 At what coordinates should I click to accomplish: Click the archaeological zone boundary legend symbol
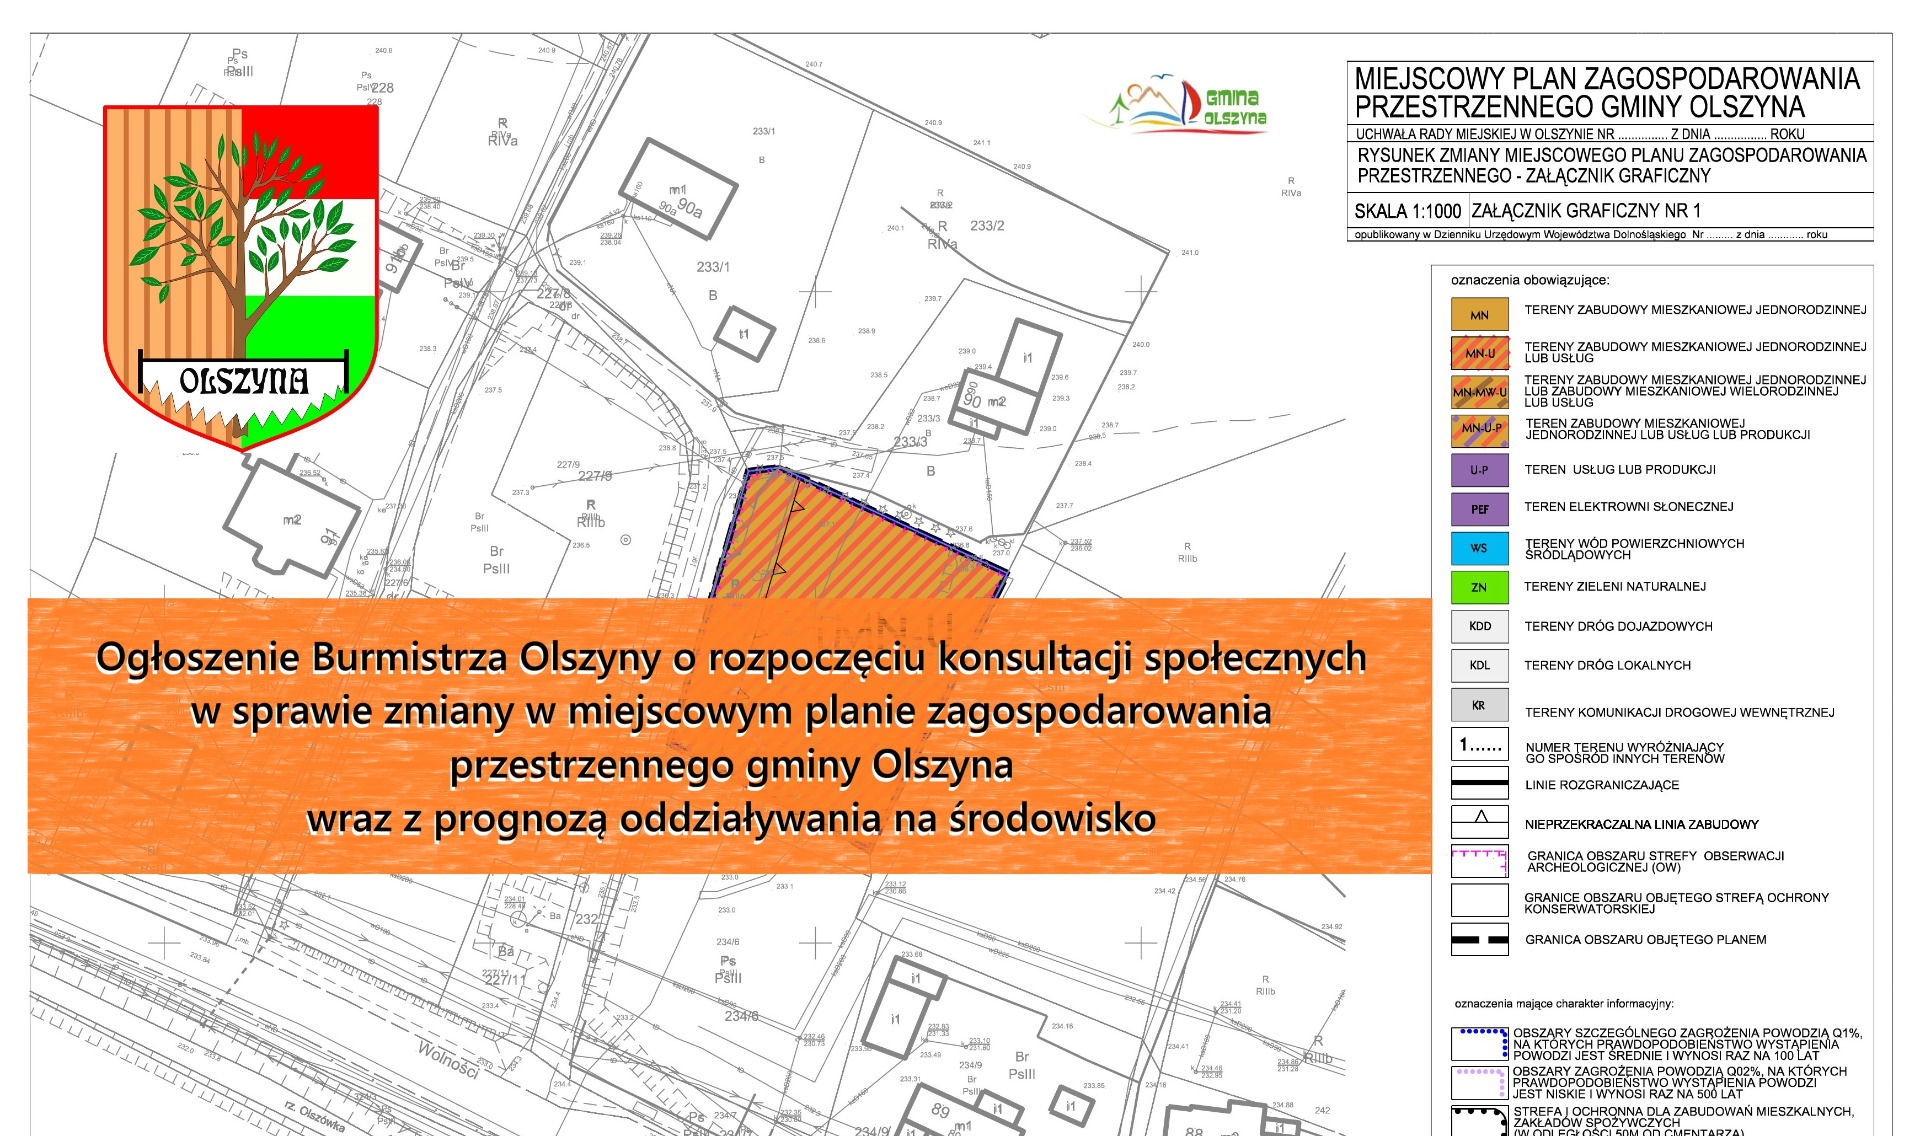[x=1479, y=860]
